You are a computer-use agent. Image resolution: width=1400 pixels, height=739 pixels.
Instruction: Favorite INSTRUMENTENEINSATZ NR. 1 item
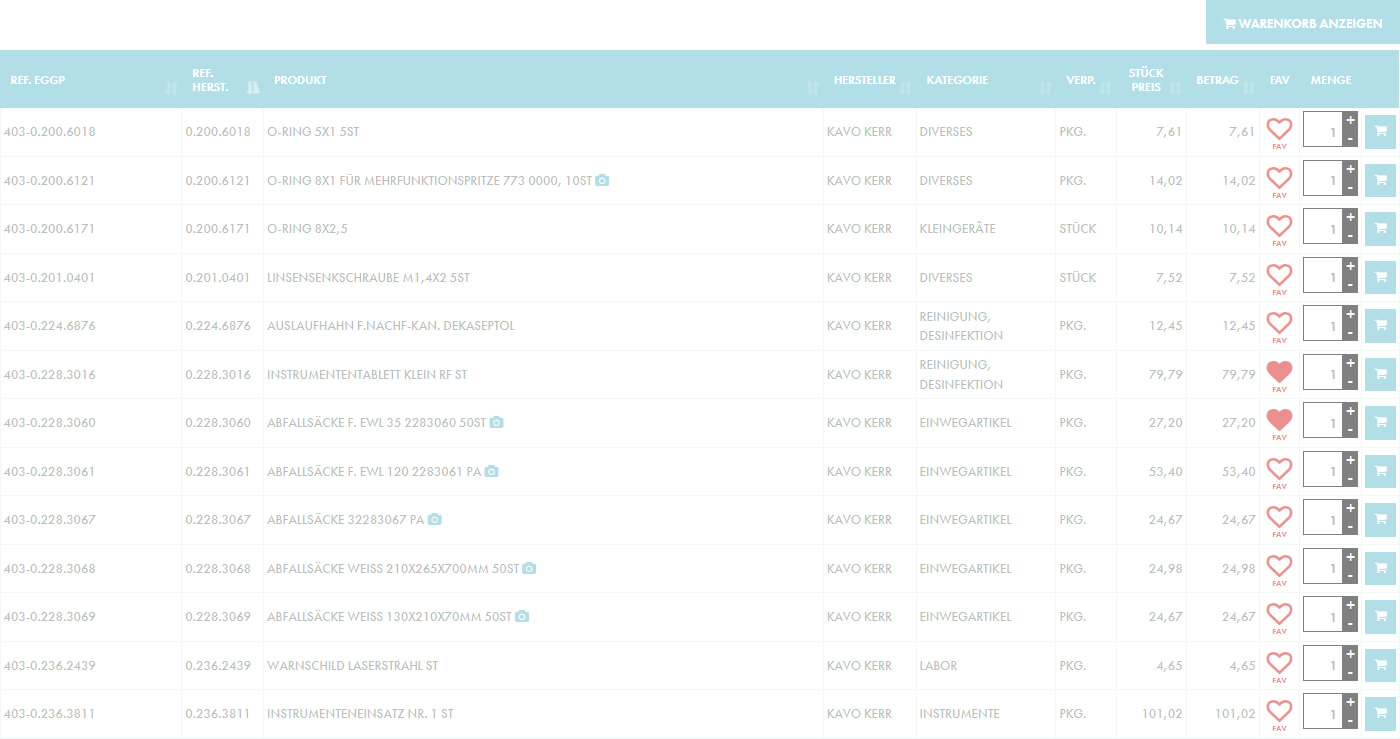pos(1279,715)
